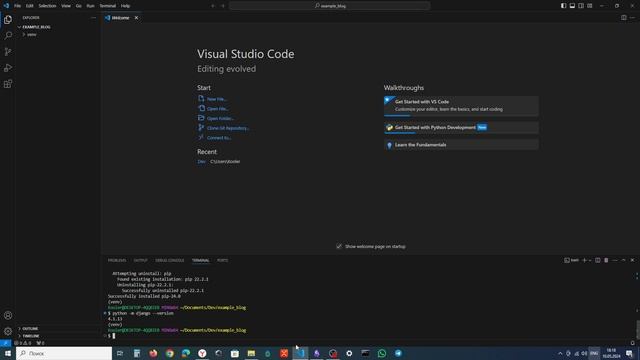The image size is (640, 360).
Task: Click the kill terminal trash icon
Action: 606,260
